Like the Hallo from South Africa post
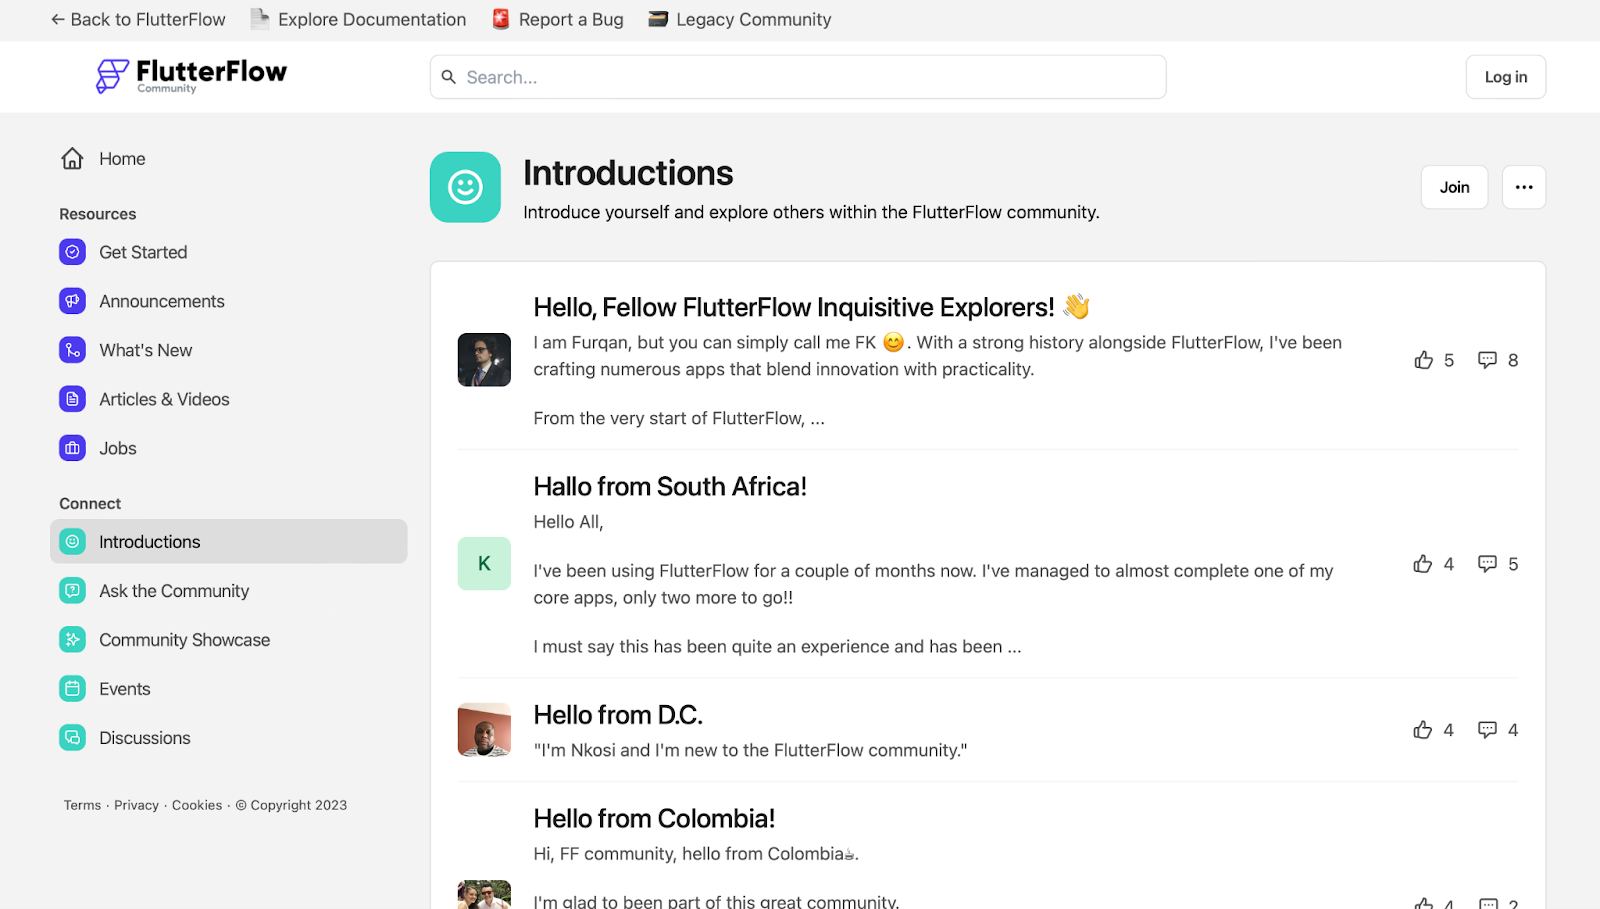Screen dimensions: 1600x909 1423,564
